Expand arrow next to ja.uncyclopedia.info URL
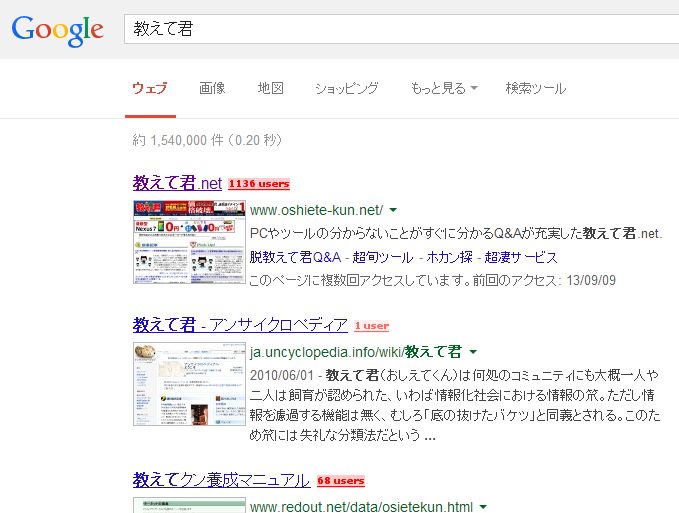 tap(473, 352)
